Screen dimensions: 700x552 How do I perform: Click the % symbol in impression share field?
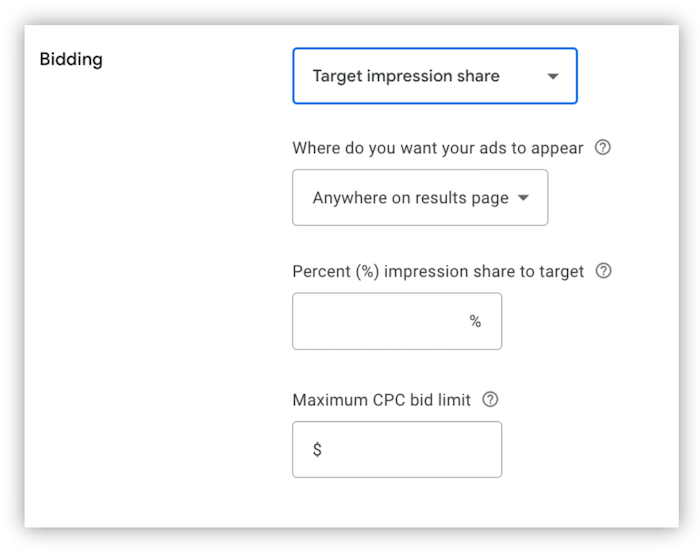click(x=475, y=321)
